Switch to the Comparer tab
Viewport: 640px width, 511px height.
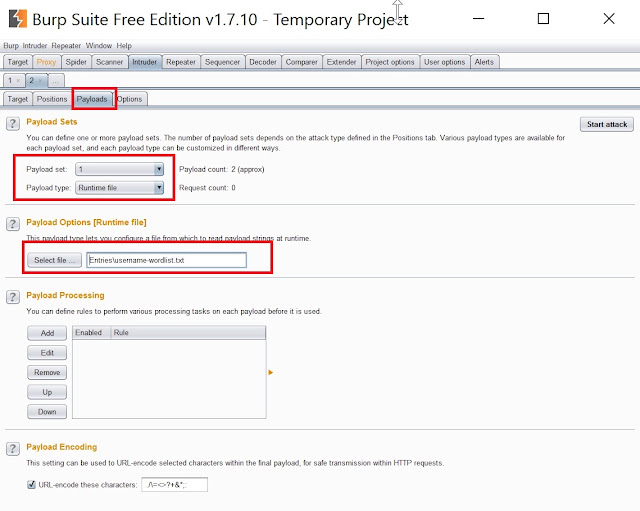click(302, 62)
